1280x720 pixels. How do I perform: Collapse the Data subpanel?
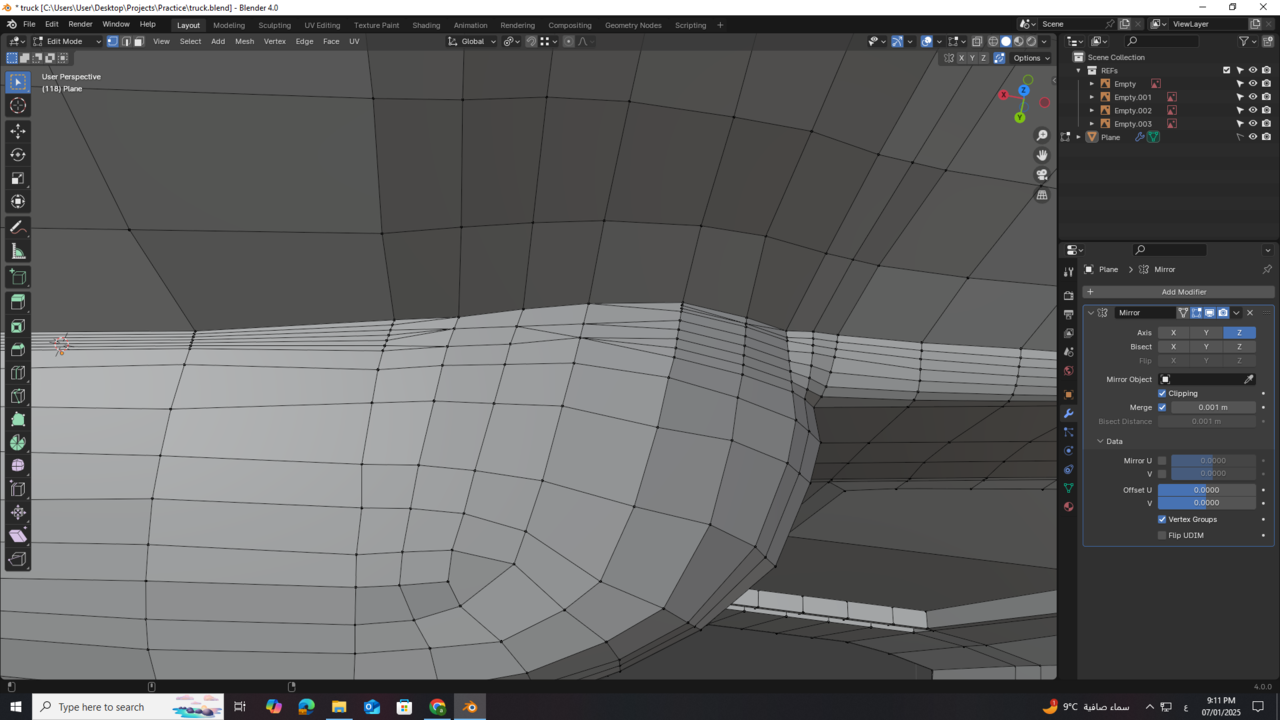pos(1100,441)
